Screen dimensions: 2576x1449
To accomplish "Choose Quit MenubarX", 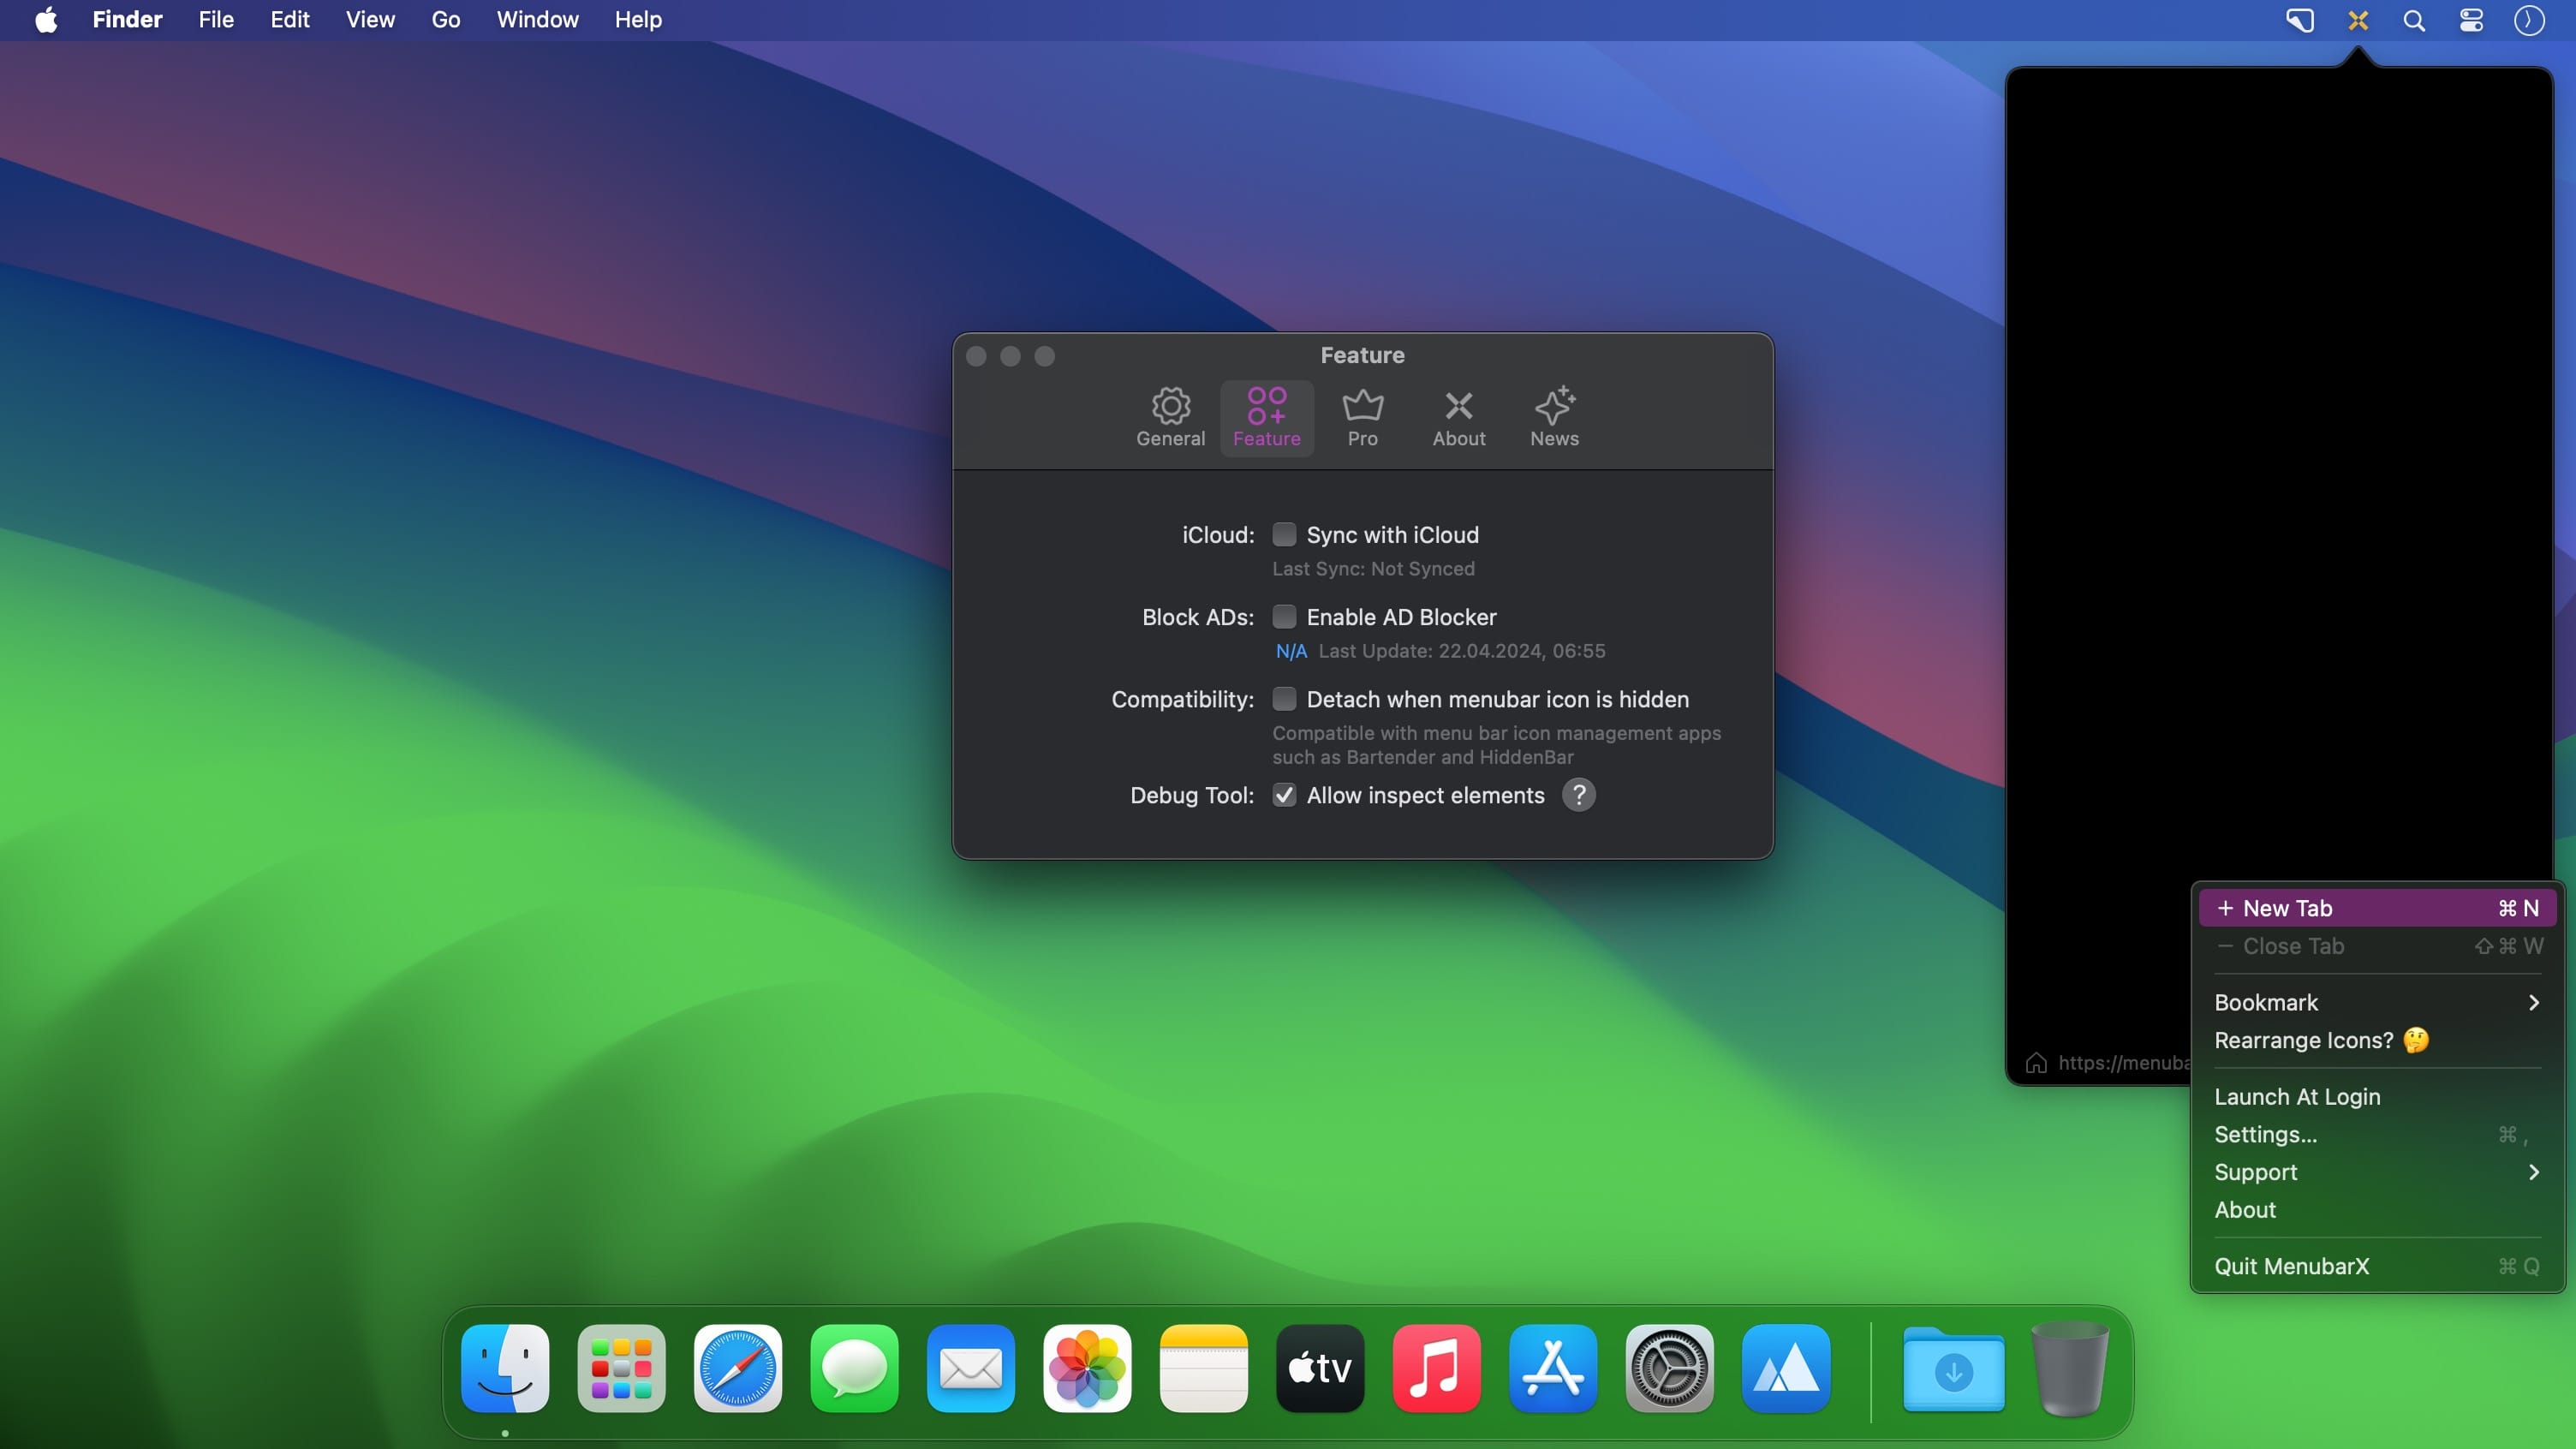I will [2377, 1266].
